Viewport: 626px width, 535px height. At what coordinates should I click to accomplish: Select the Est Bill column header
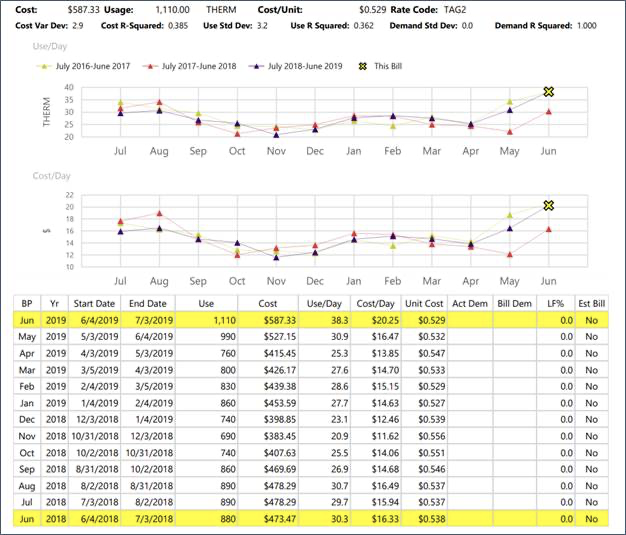590,303
